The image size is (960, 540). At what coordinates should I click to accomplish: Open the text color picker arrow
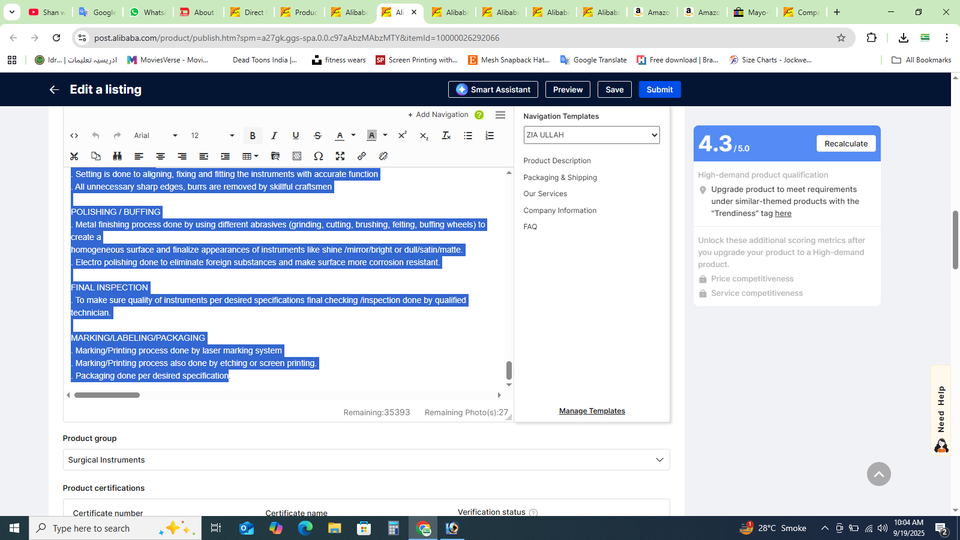pyautogui.click(x=352, y=136)
